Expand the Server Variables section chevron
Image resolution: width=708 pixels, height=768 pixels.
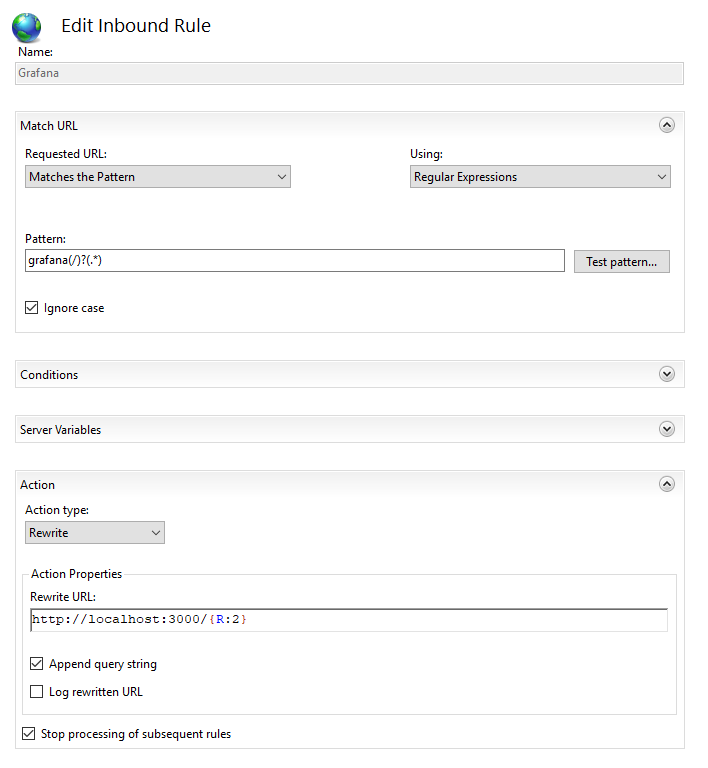pos(667,429)
